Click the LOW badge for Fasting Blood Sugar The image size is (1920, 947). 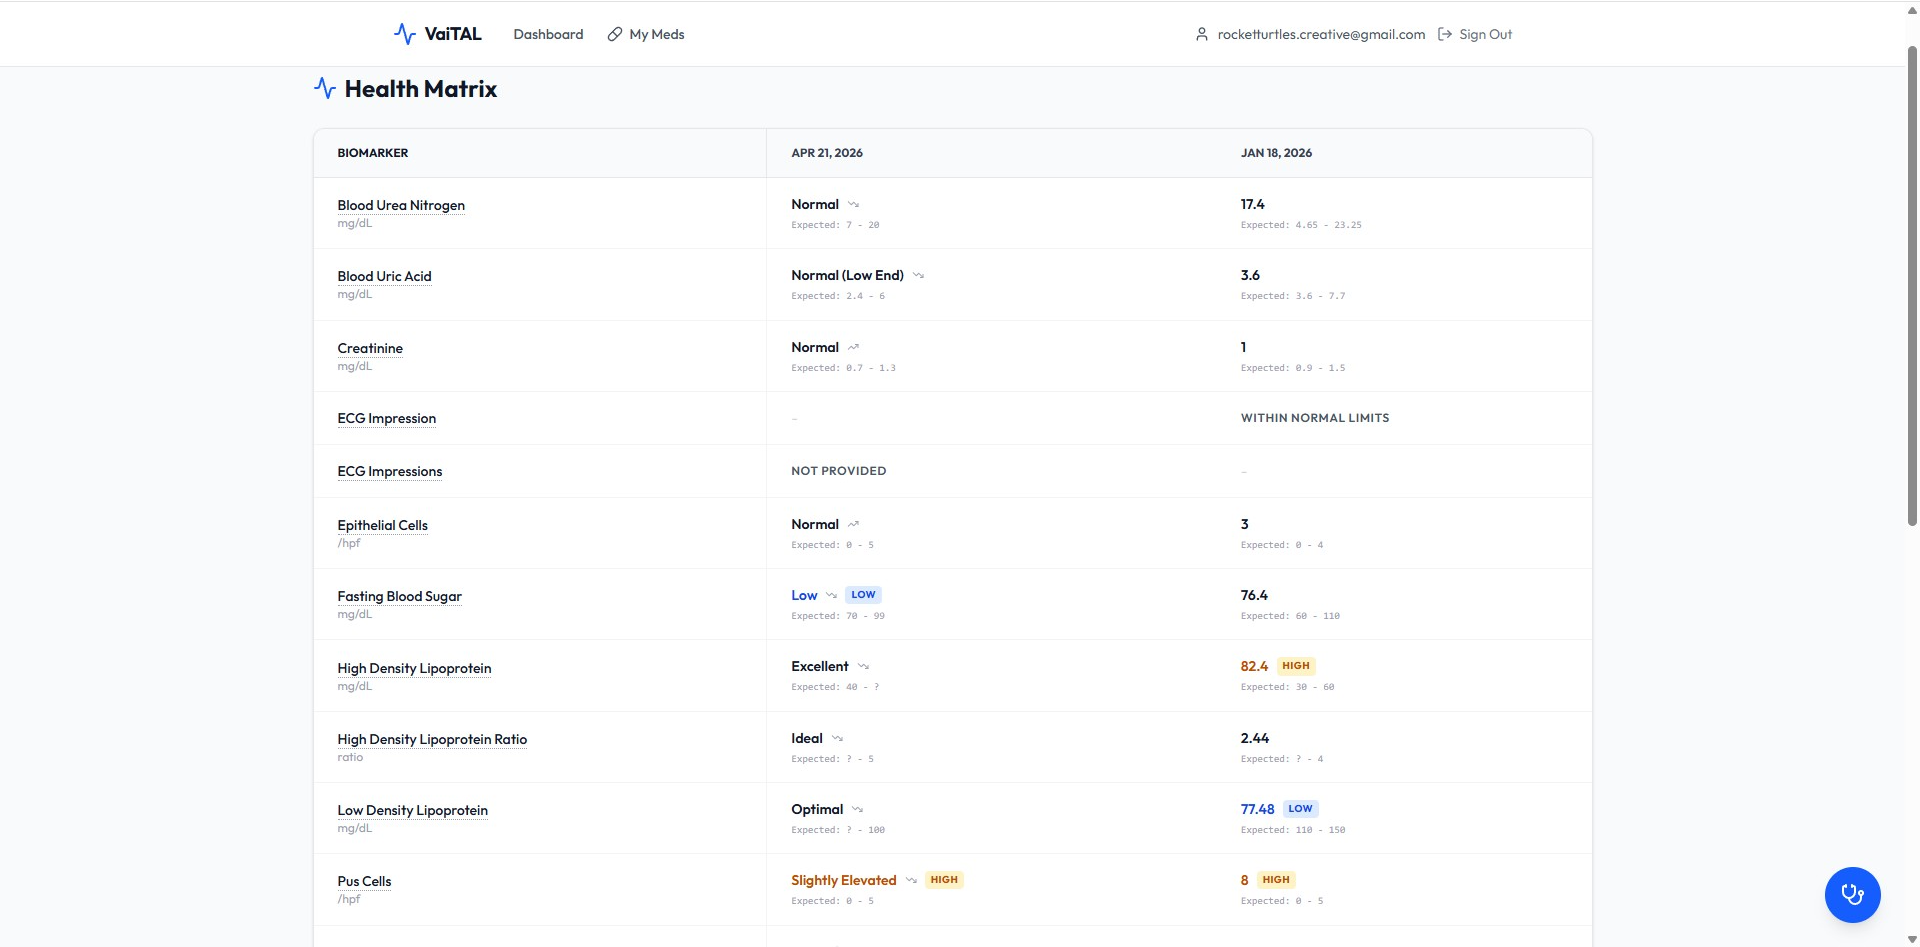[863, 594]
